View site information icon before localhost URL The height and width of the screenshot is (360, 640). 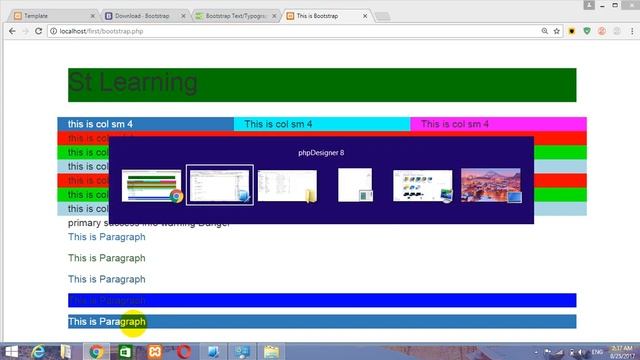(x=53, y=31)
